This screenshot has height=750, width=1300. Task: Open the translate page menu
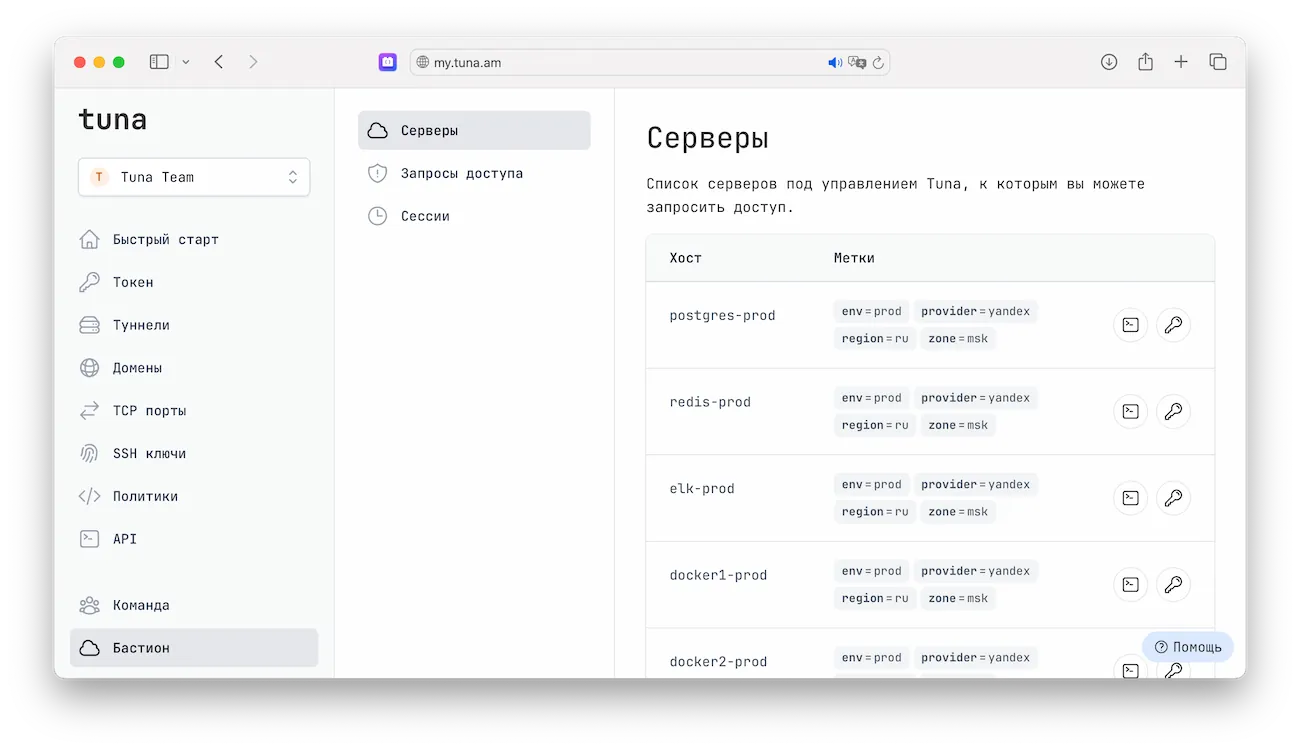(x=857, y=63)
